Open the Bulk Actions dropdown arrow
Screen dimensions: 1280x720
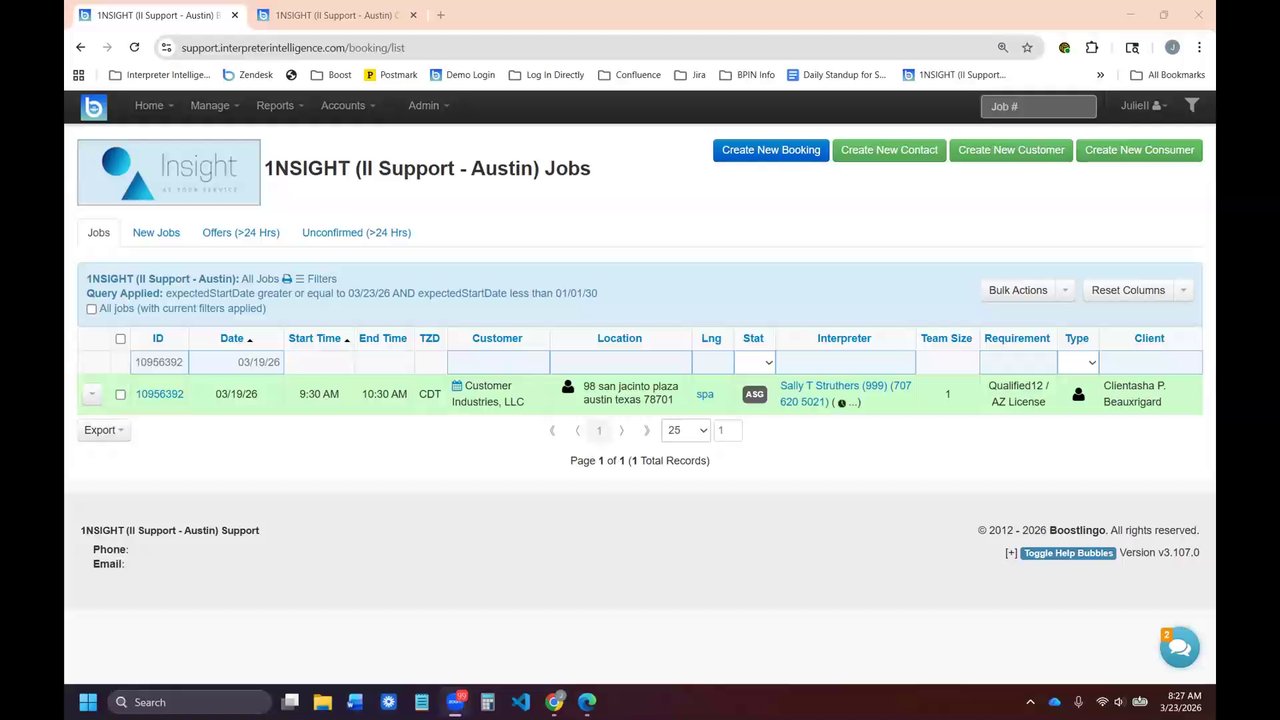pos(1065,290)
